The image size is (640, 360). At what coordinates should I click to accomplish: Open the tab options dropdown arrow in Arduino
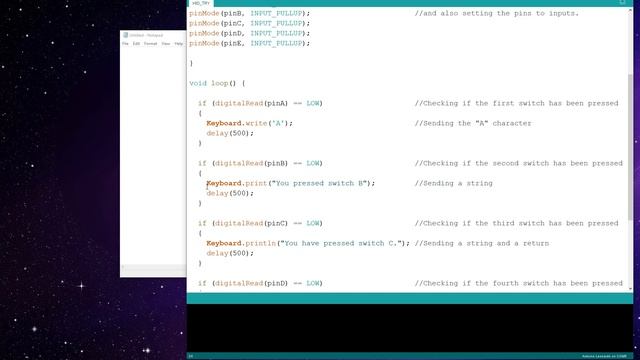(x=622, y=2)
